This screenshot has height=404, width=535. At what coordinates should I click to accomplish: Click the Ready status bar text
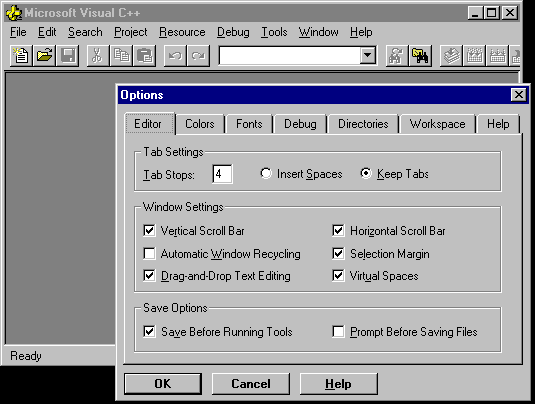pyautogui.click(x=26, y=356)
